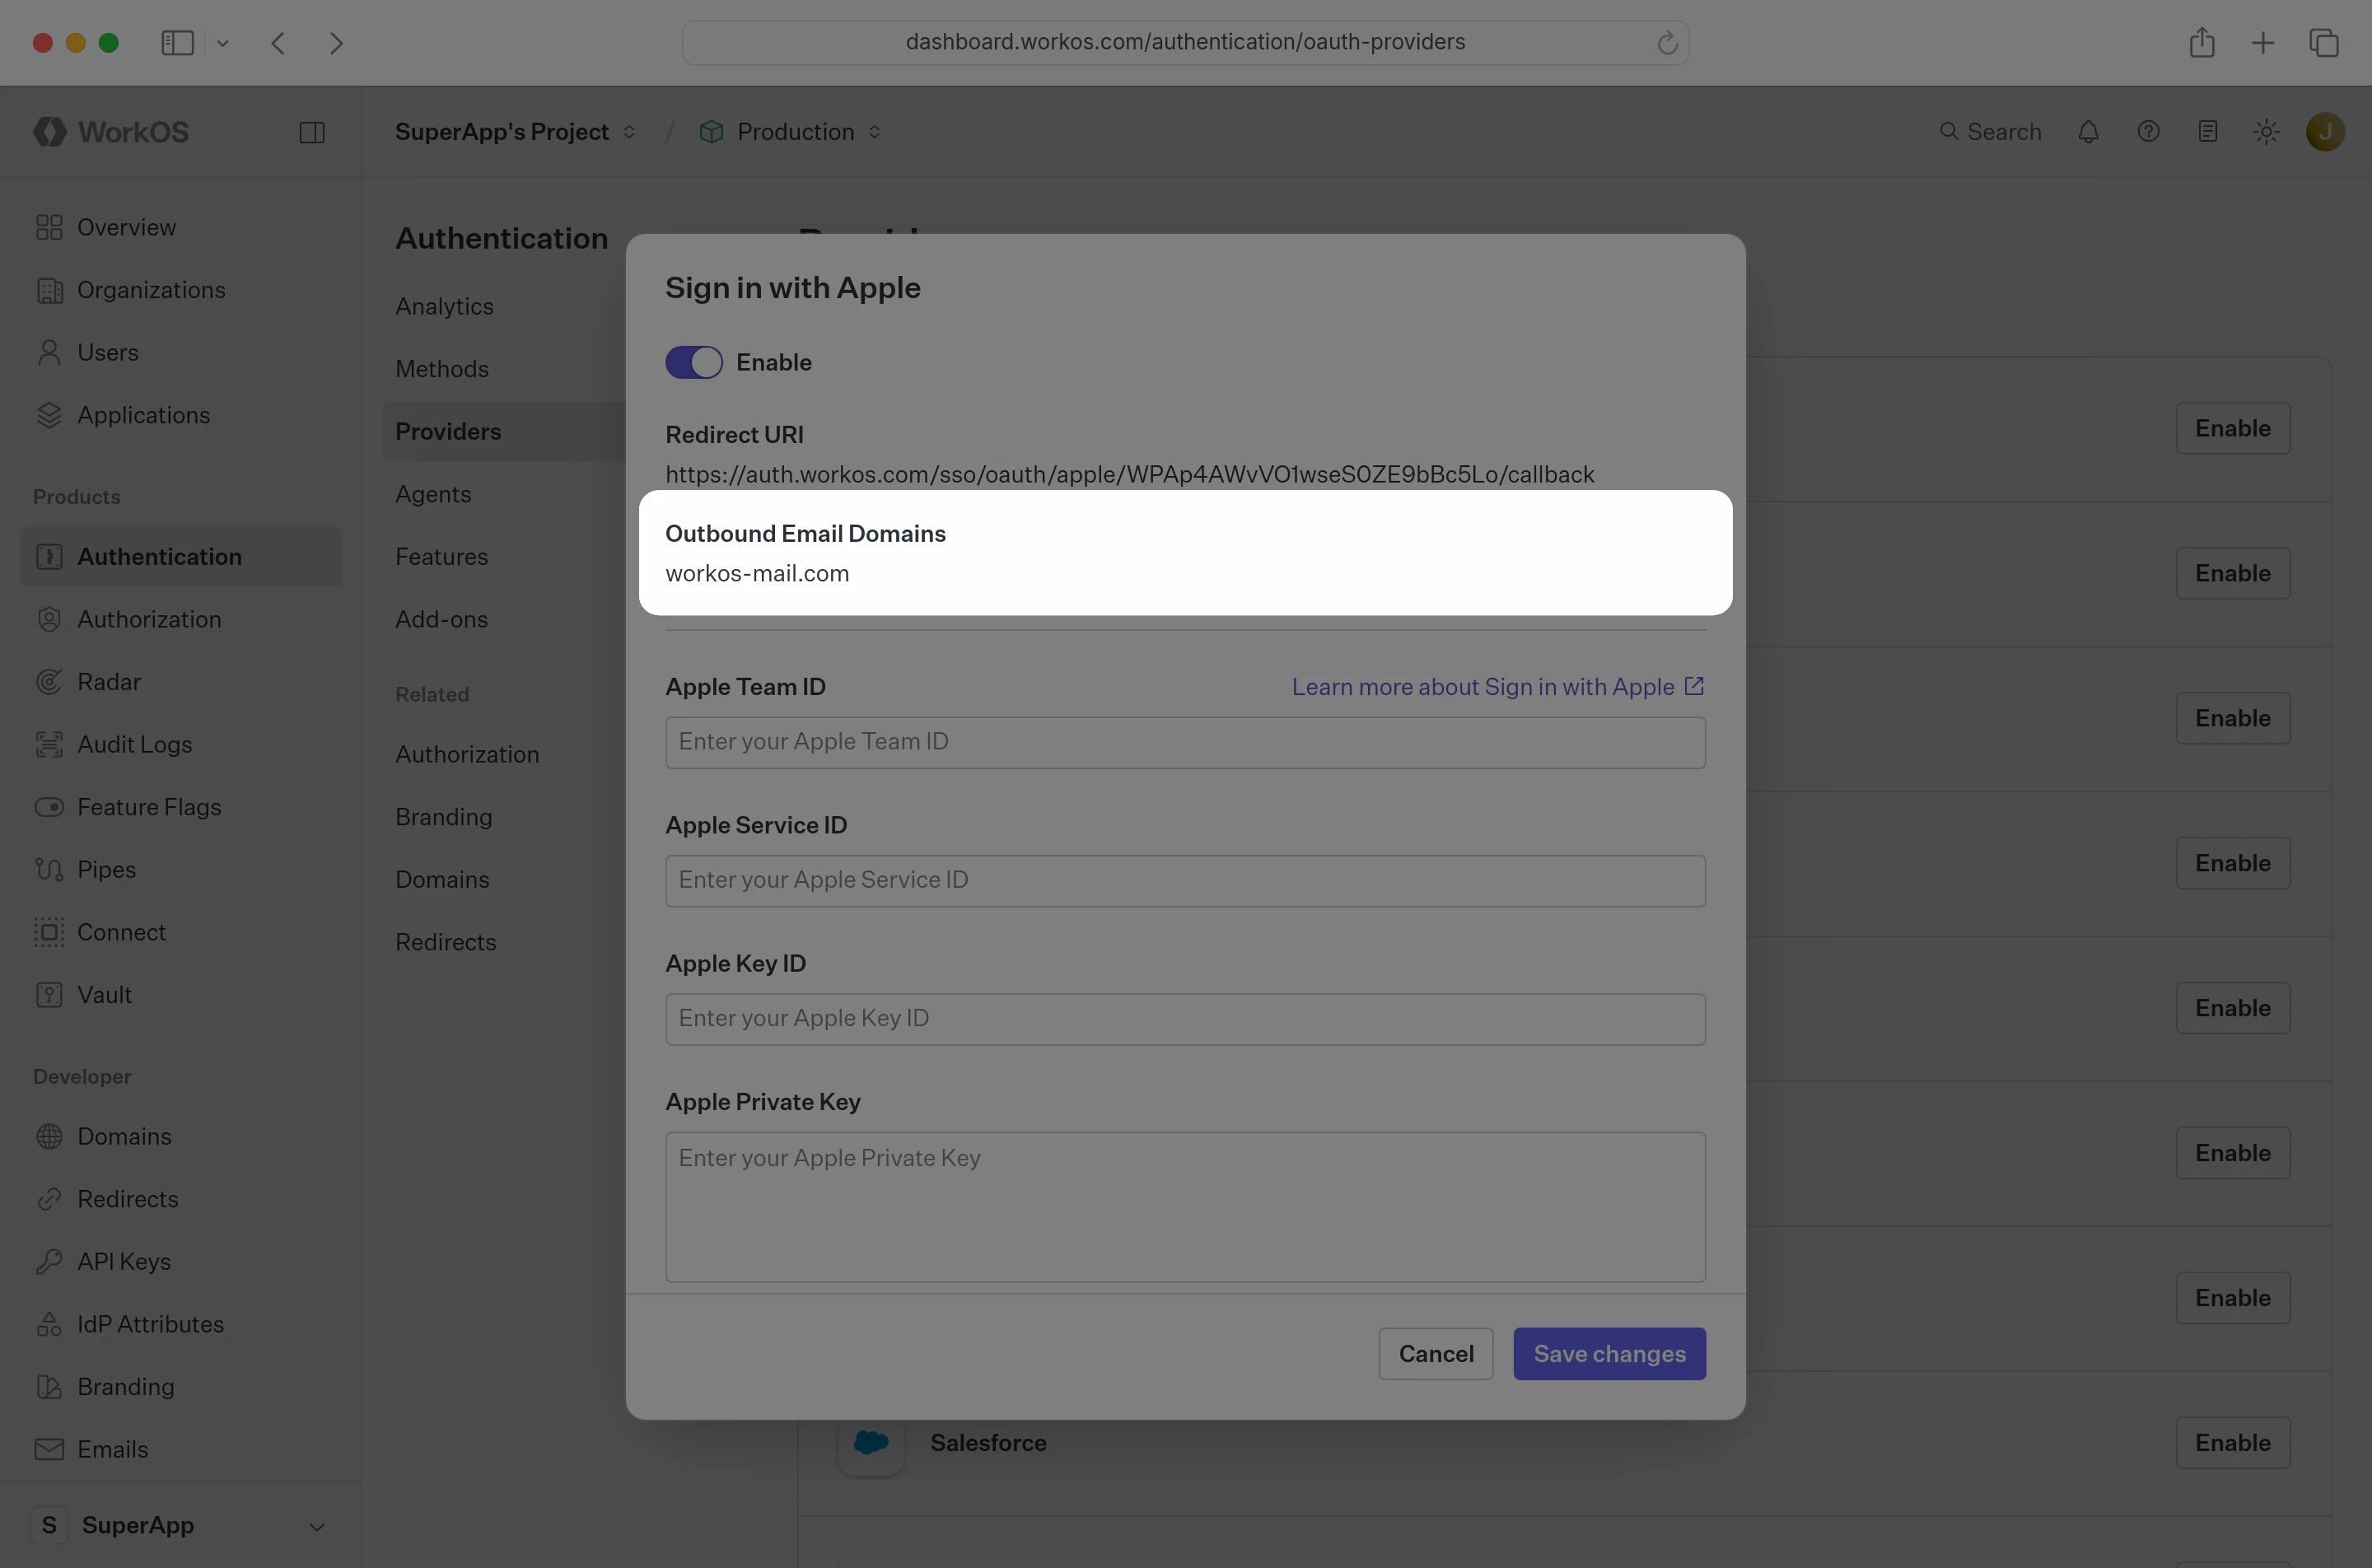Open a new Safari tab
The height and width of the screenshot is (1568, 2372).
click(x=2262, y=43)
